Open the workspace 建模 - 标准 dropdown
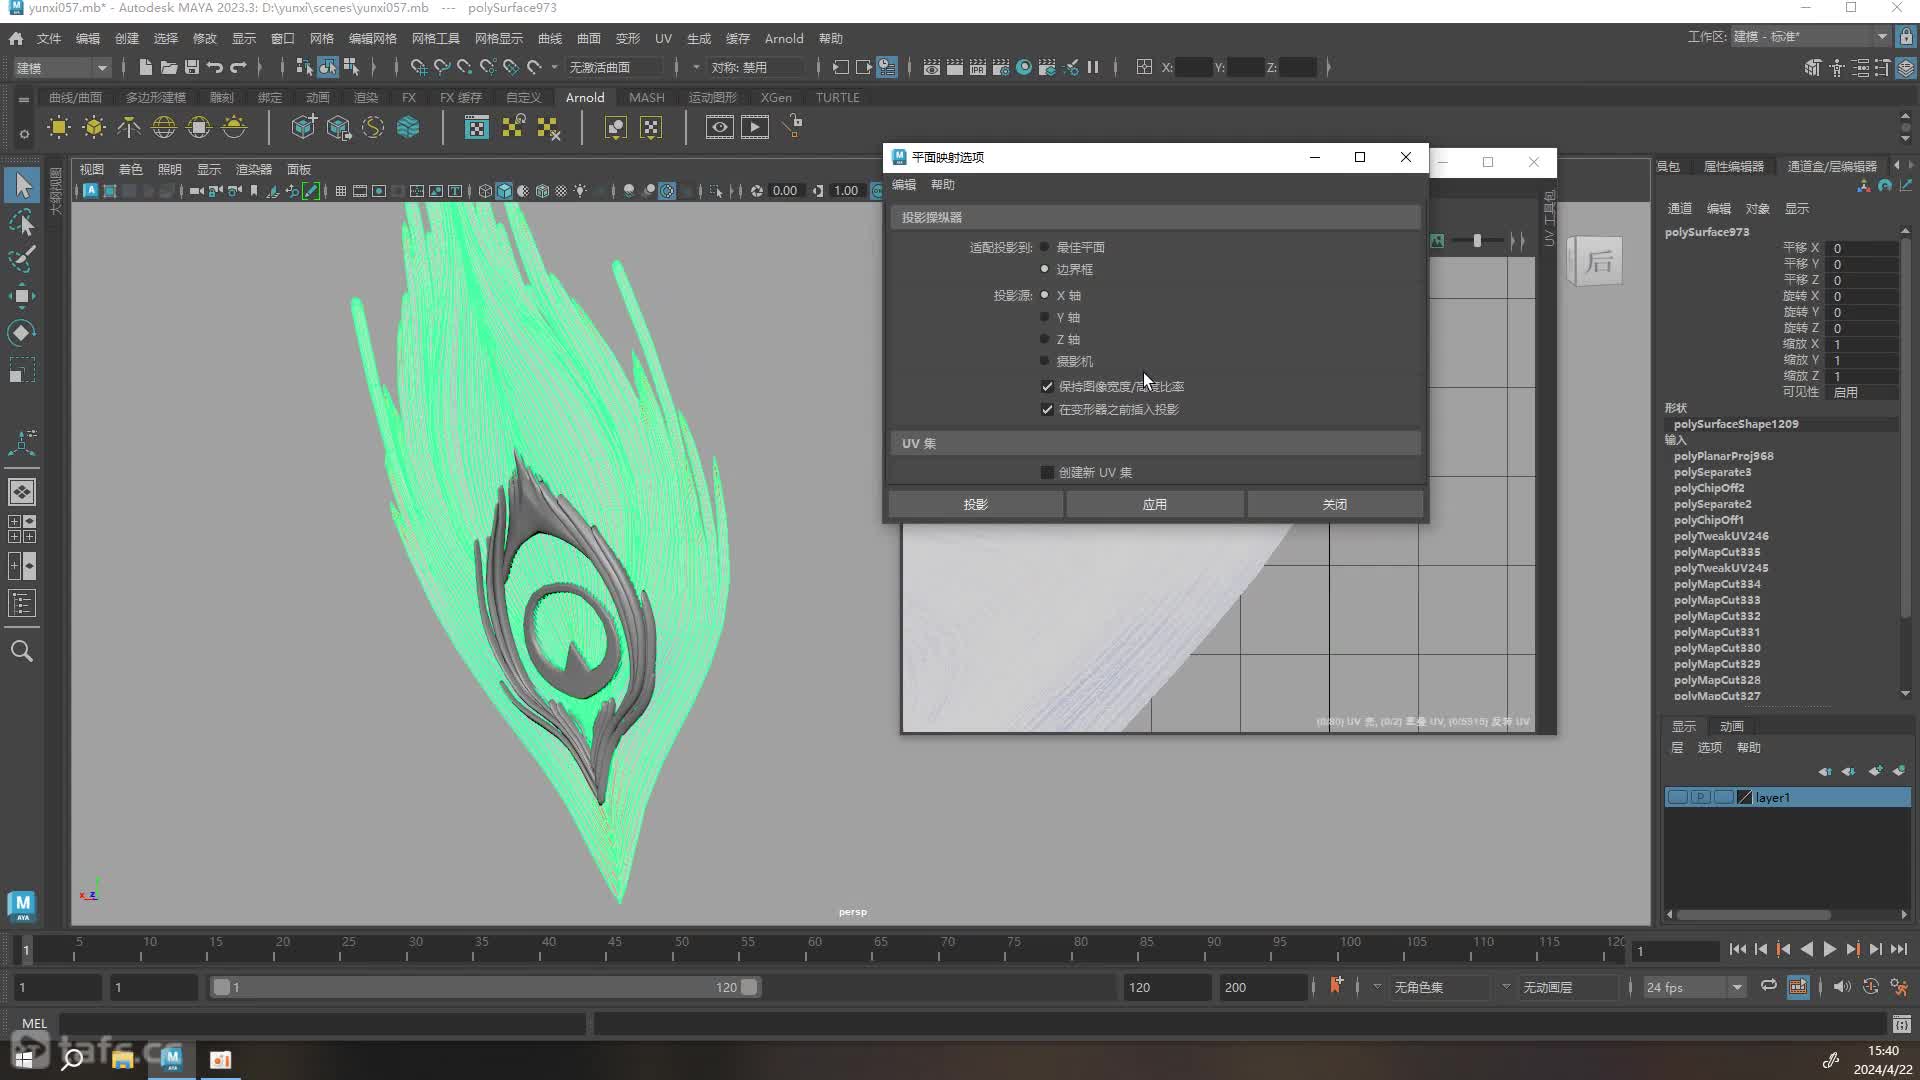Screen dimensions: 1920x1080 tap(1810, 37)
